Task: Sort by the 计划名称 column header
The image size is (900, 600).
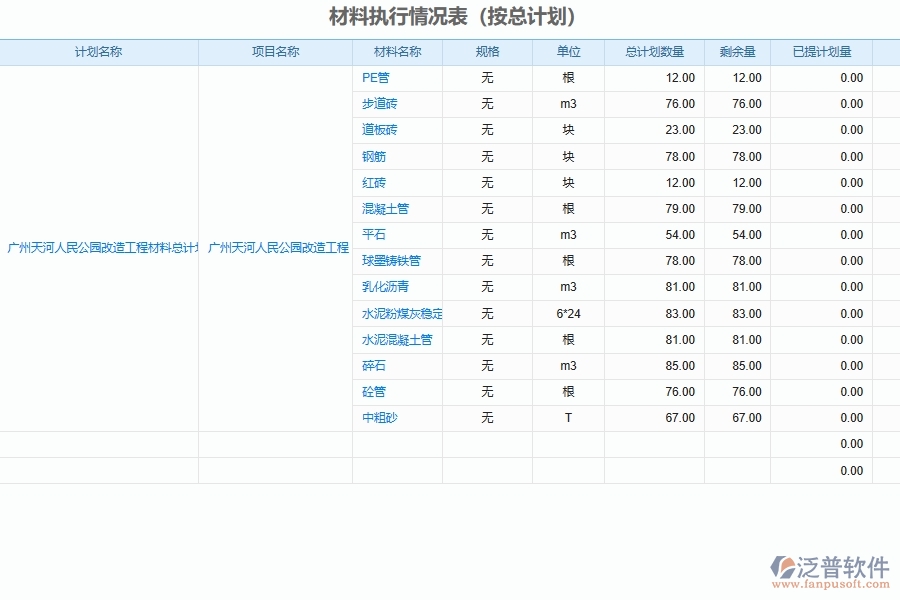Action: pyautogui.click(x=100, y=52)
